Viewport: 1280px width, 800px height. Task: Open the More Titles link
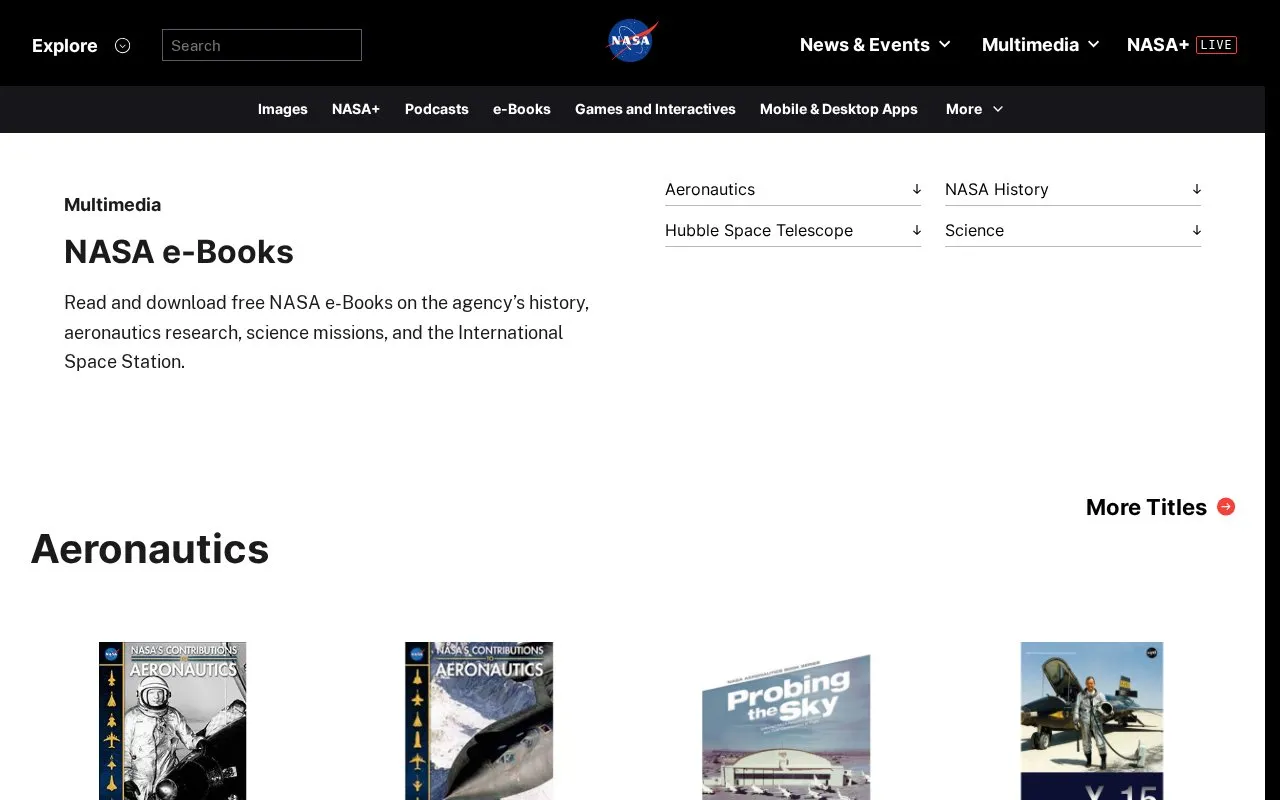(1146, 507)
